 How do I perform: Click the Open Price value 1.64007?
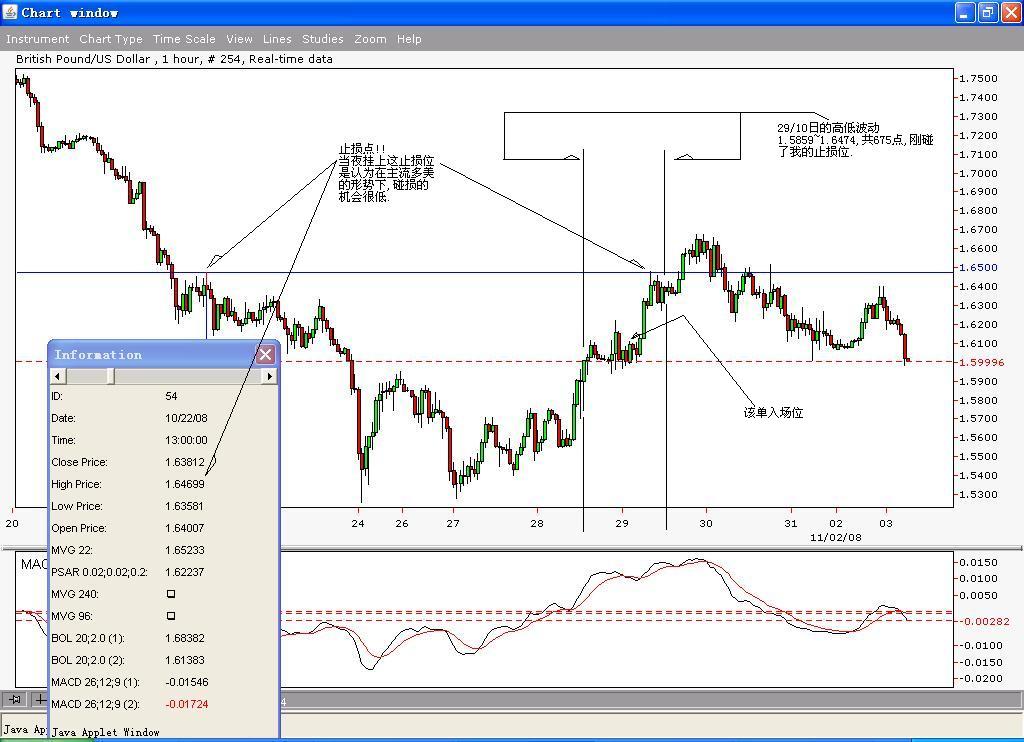click(185, 528)
